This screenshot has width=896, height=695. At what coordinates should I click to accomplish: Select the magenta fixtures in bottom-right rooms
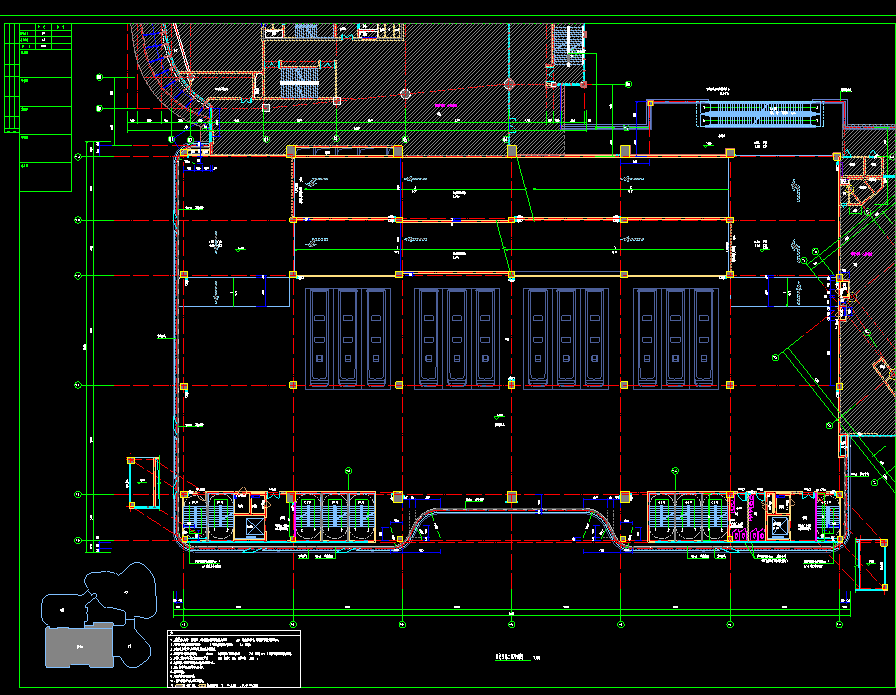pyautogui.click(x=747, y=534)
